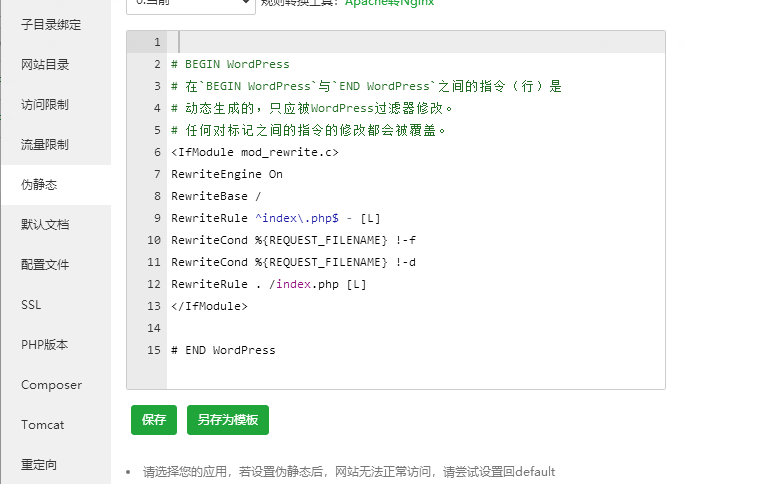Click the '</IfModule>' closing line
Image resolution: width=764 pixels, height=484 pixels.
(x=209, y=306)
